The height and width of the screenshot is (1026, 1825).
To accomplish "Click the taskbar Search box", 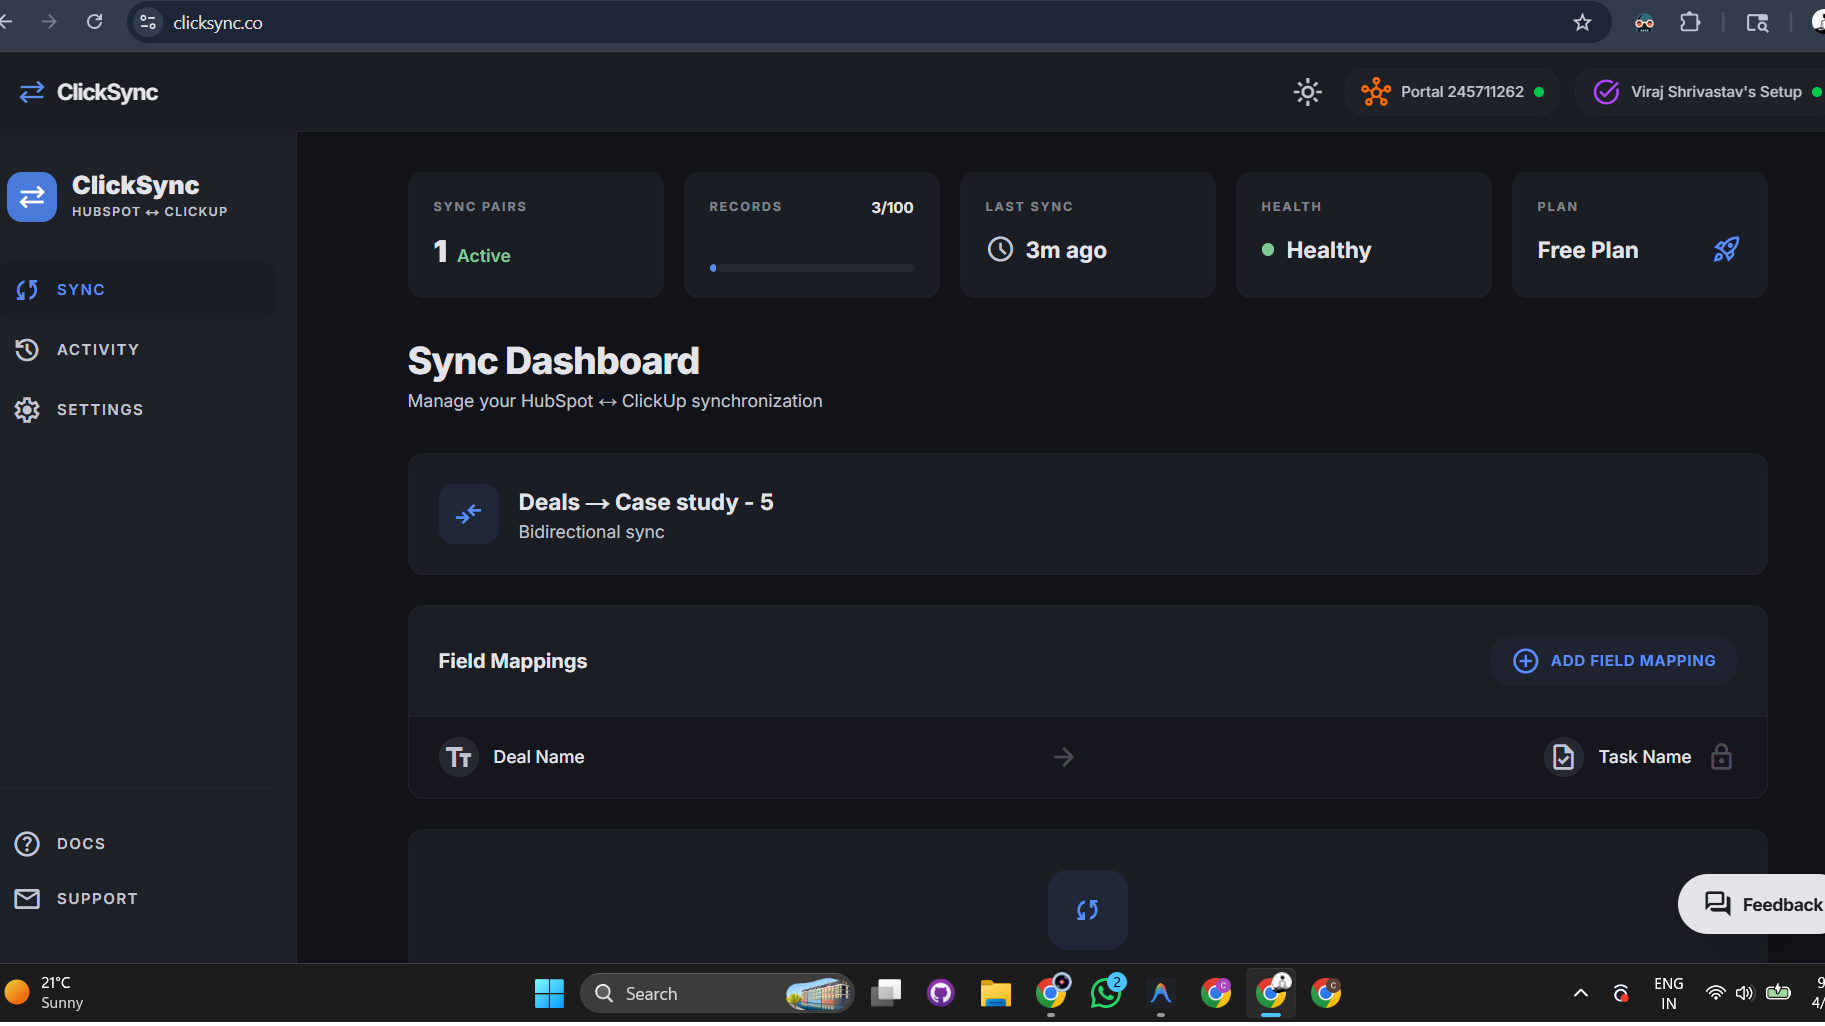I will [716, 993].
